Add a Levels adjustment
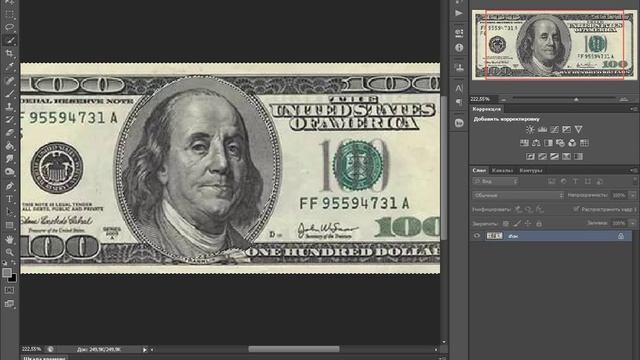Viewport: 640px width, 360px height. pos(542,129)
